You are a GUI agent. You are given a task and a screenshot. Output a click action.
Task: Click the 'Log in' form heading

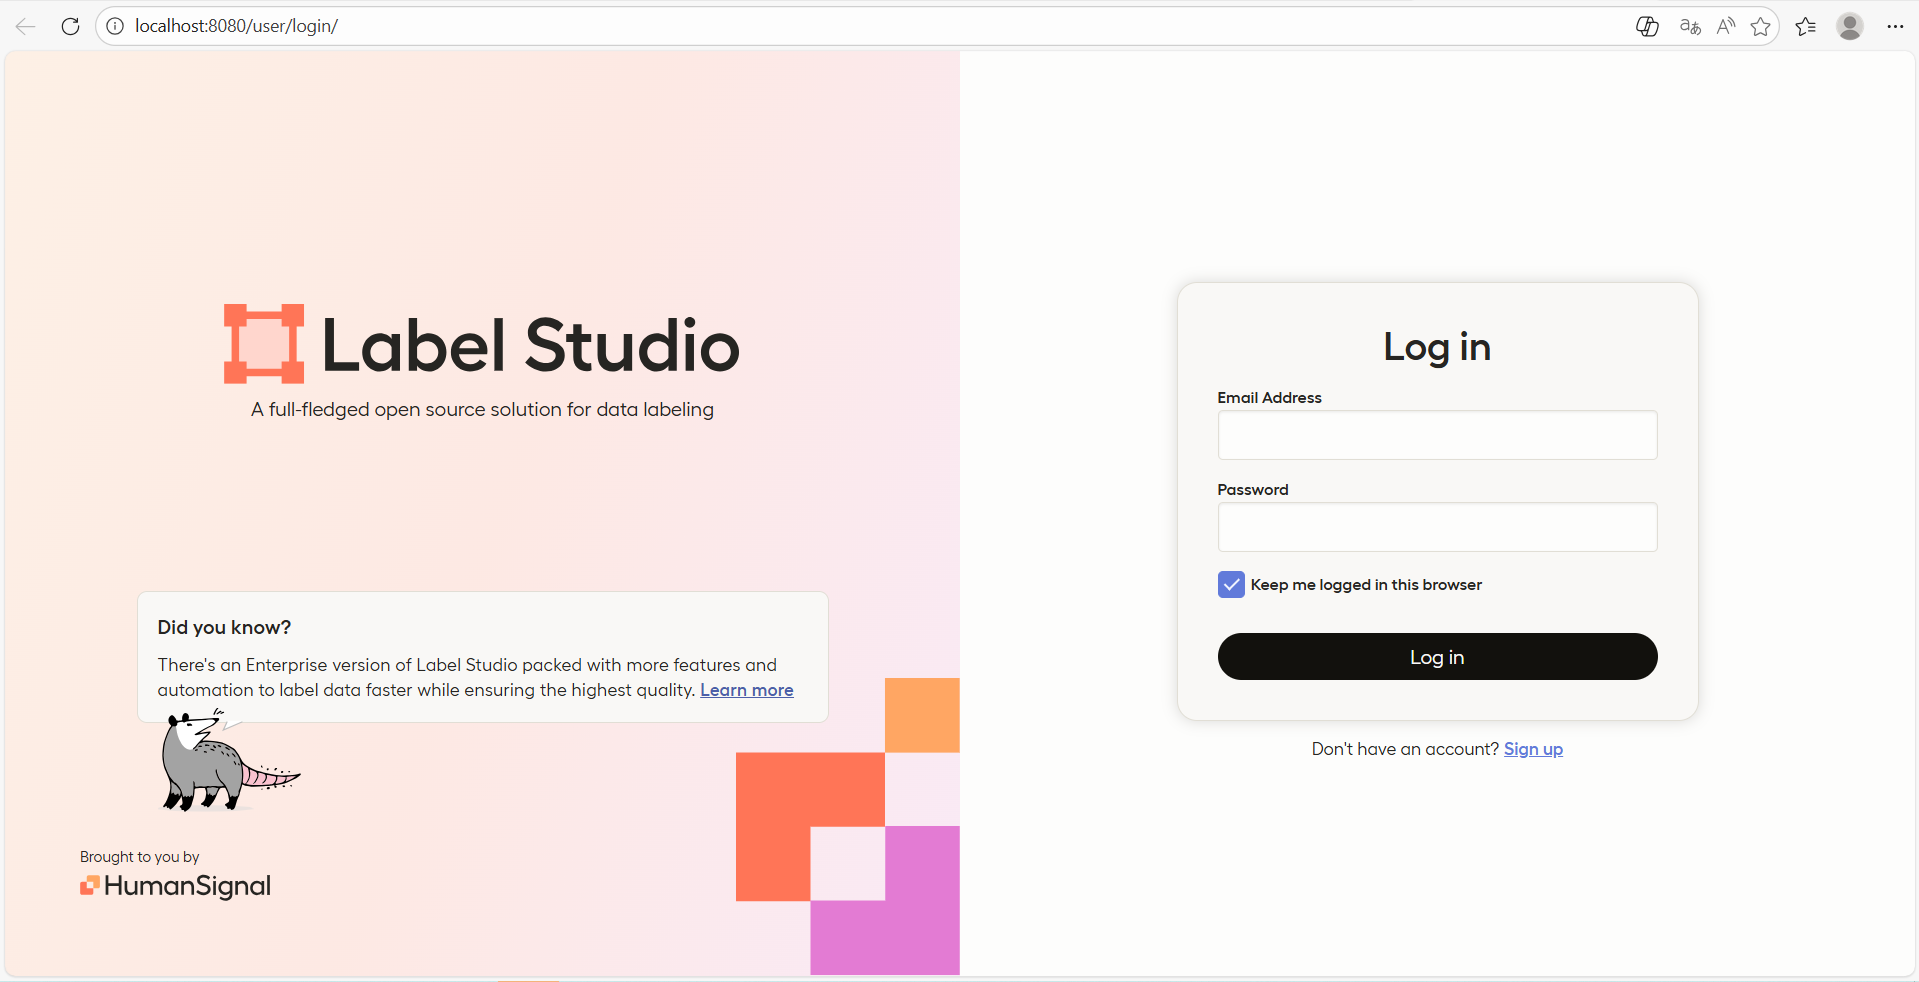pos(1437,347)
